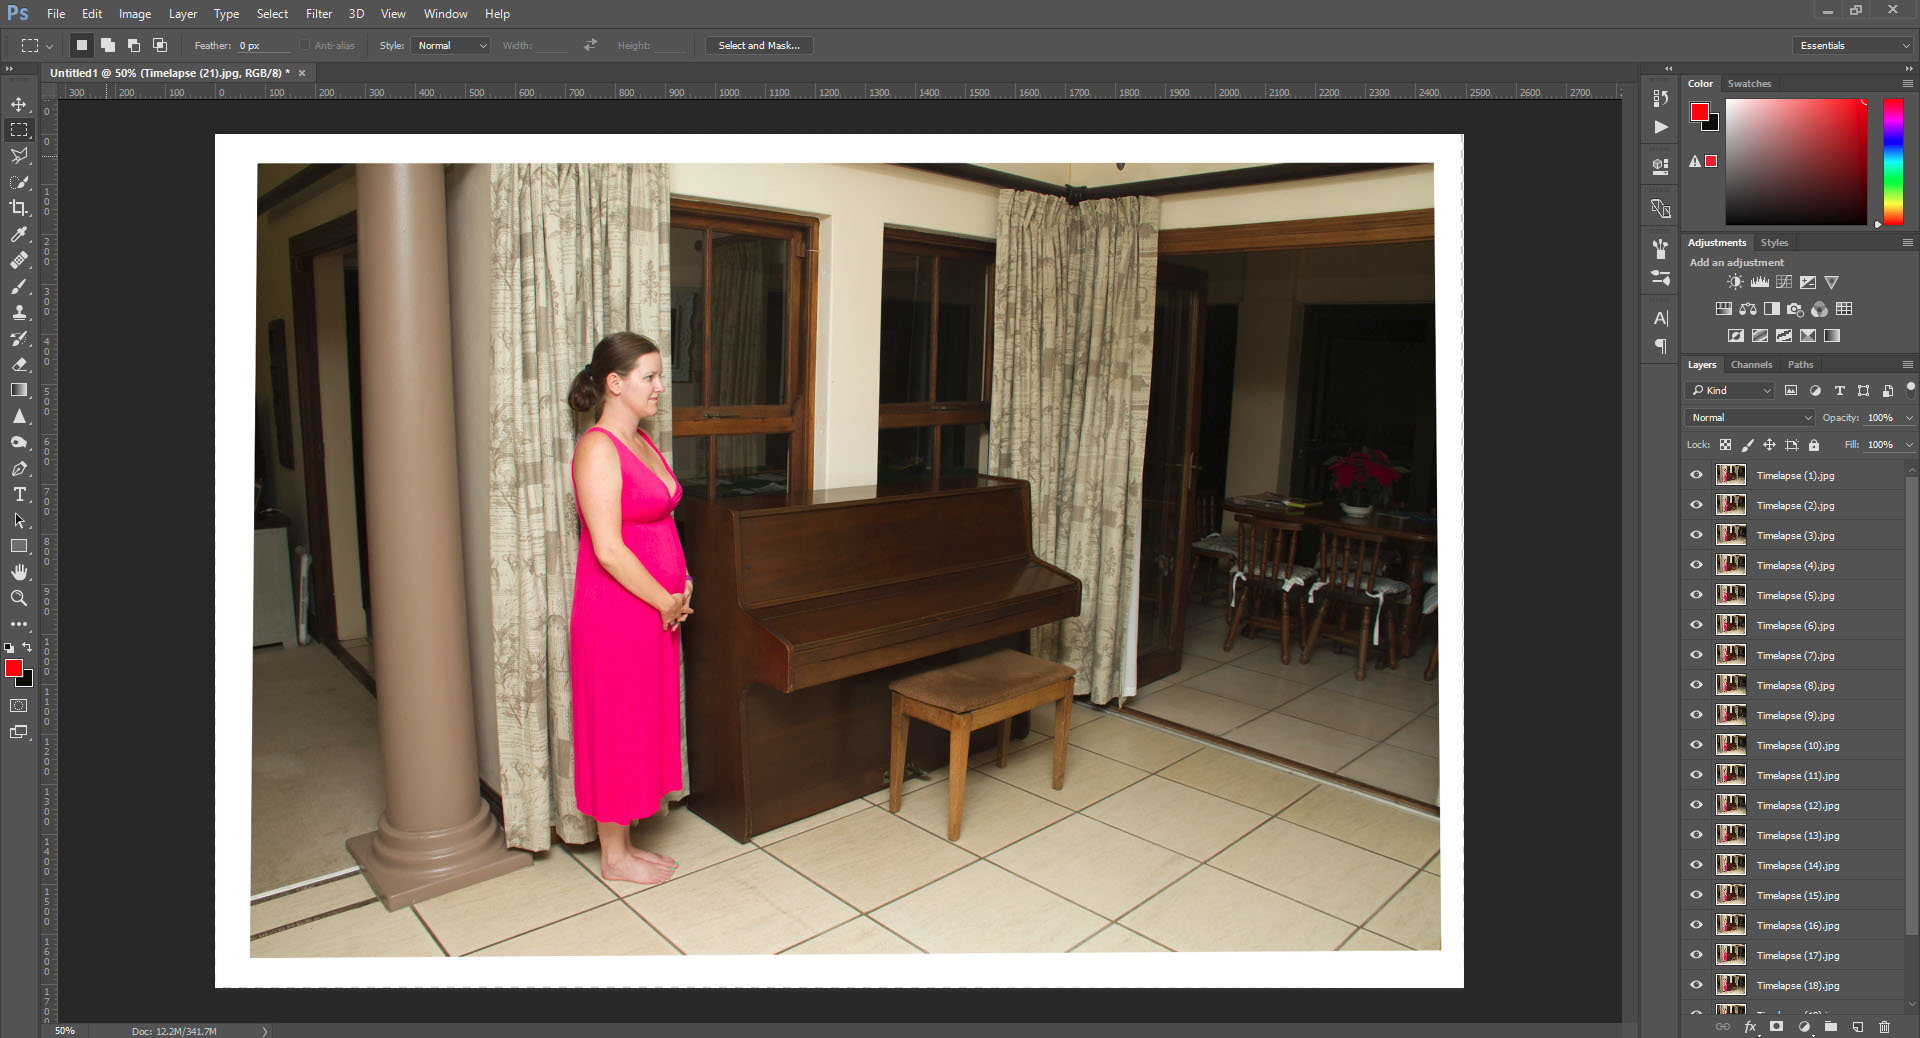Click the toolbar foreground color swatch
Viewport: 1920px width, 1038px height.
(13, 668)
